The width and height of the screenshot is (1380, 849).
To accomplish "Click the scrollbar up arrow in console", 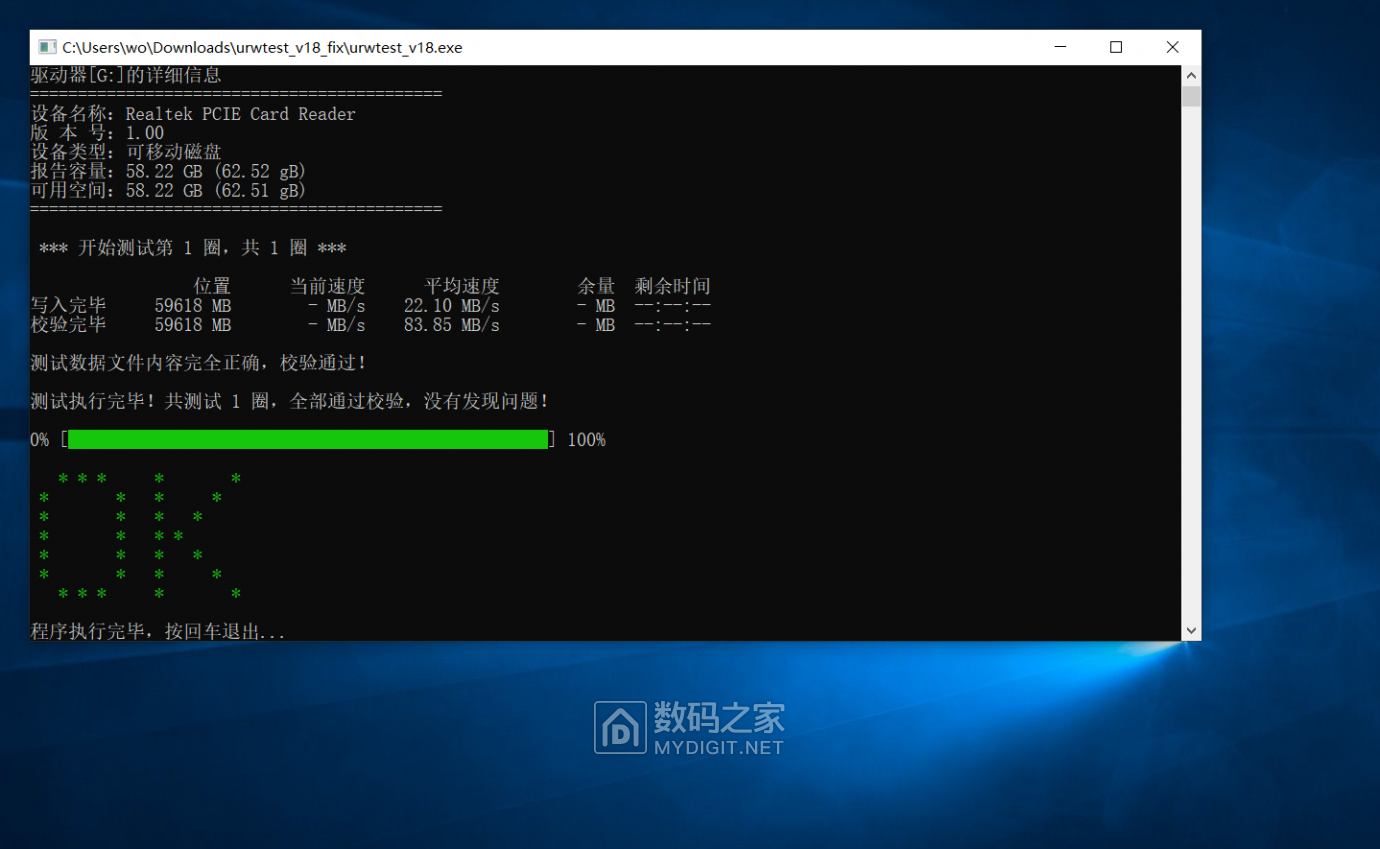I will click(1190, 76).
